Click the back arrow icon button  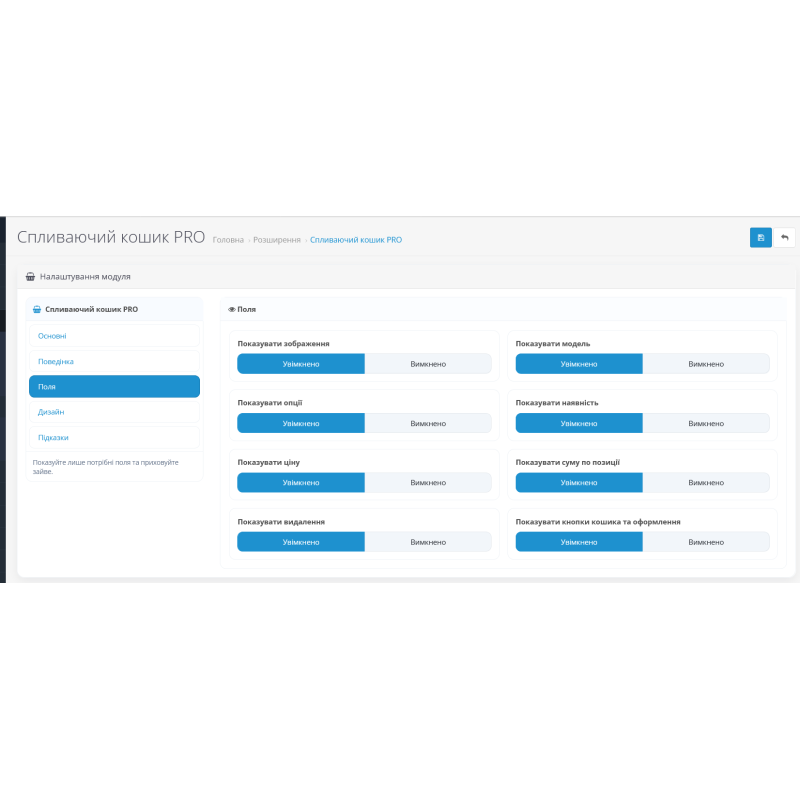784,237
